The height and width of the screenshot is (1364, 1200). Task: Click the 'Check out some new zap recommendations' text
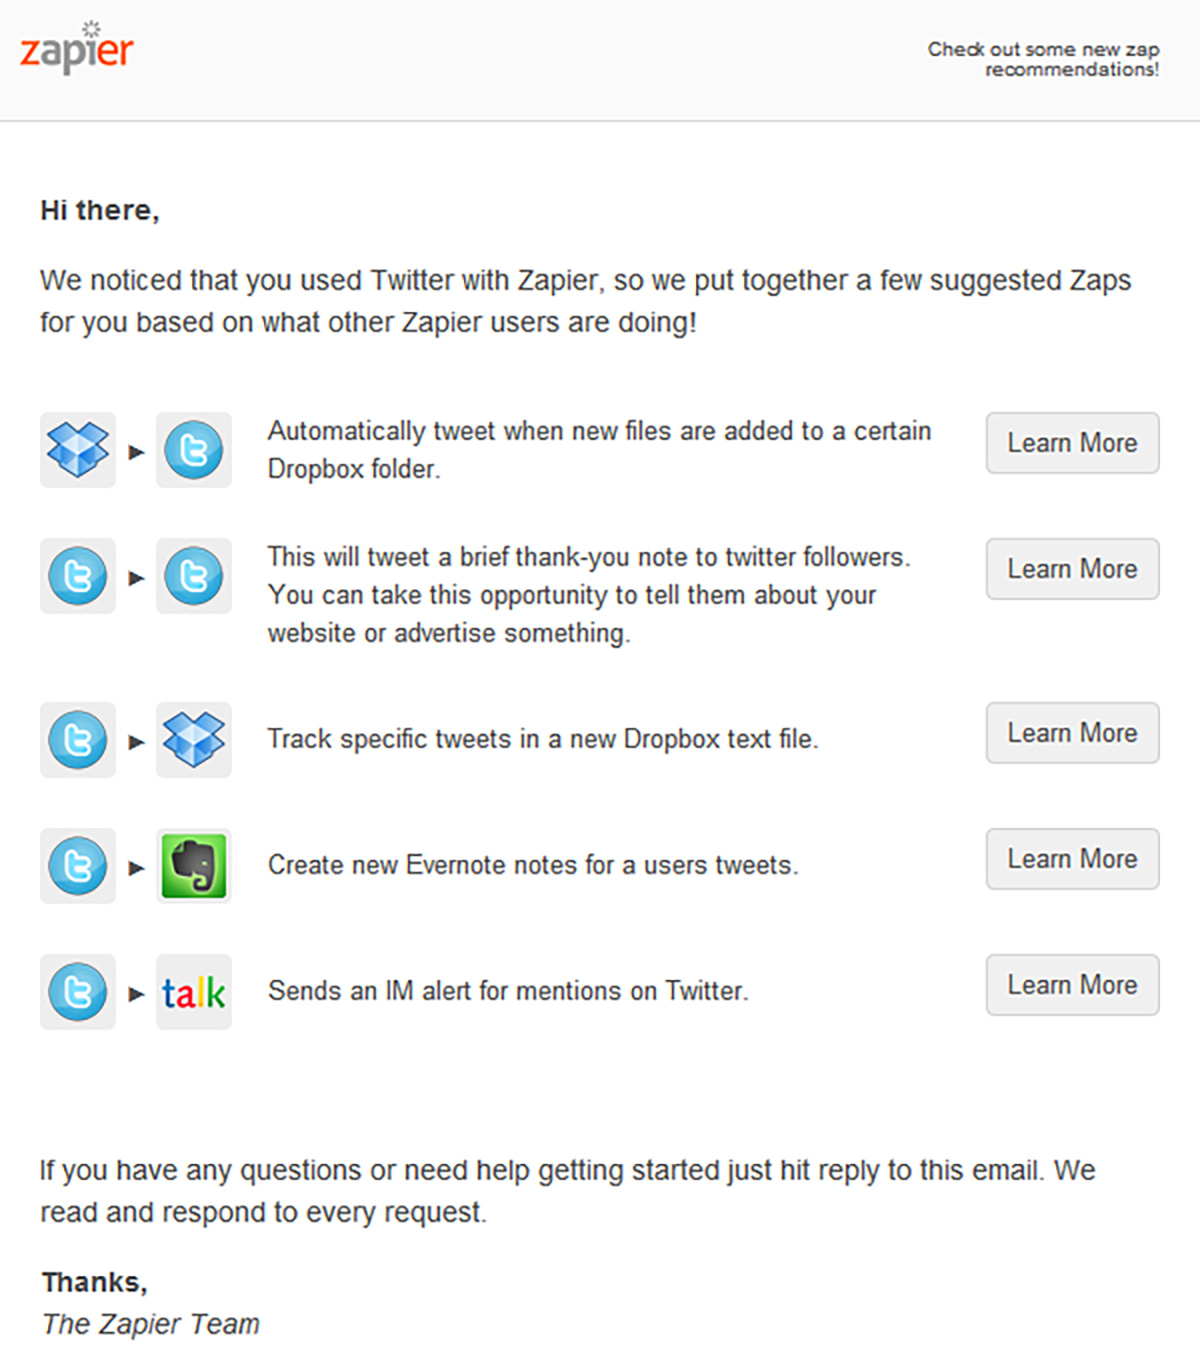(1044, 59)
